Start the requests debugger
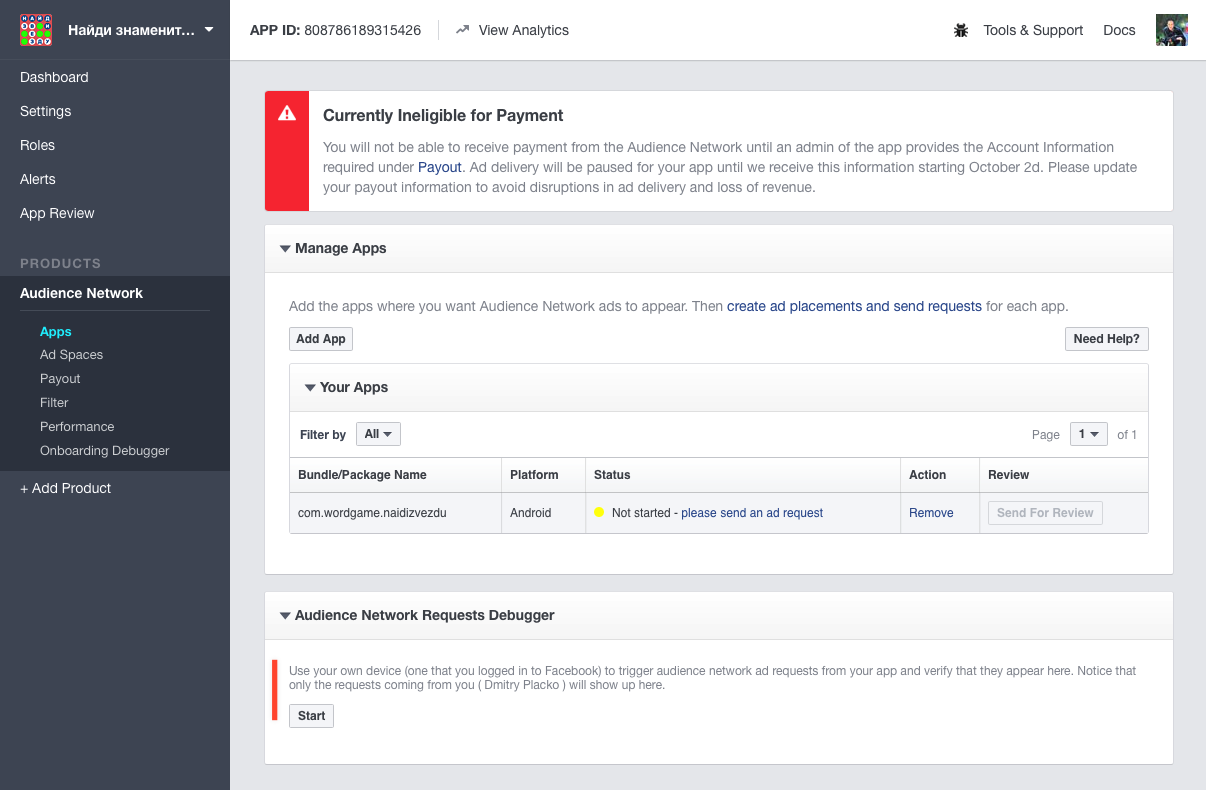Screen dimensions: 1206x790 pos(311,716)
